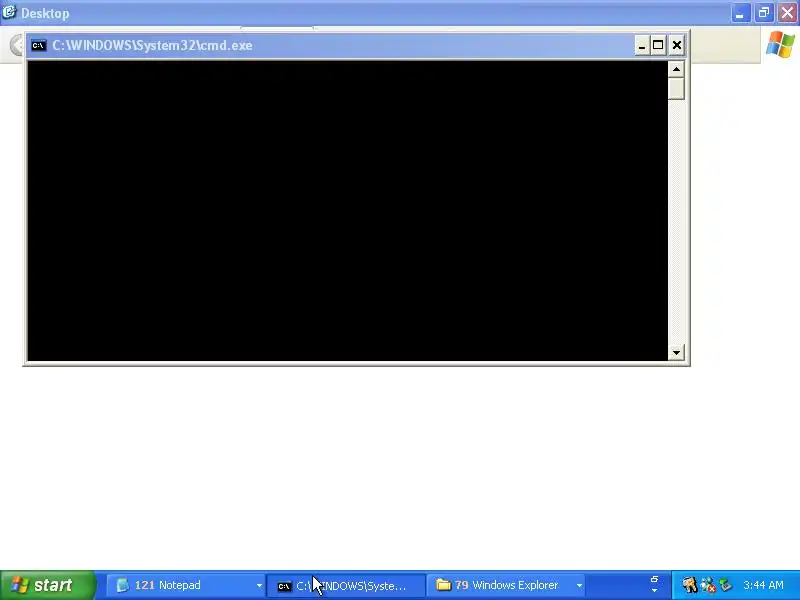The height and width of the screenshot is (600, 800).
Task: Open the 121 Notepad taskbar group
Action: (187, 585)
